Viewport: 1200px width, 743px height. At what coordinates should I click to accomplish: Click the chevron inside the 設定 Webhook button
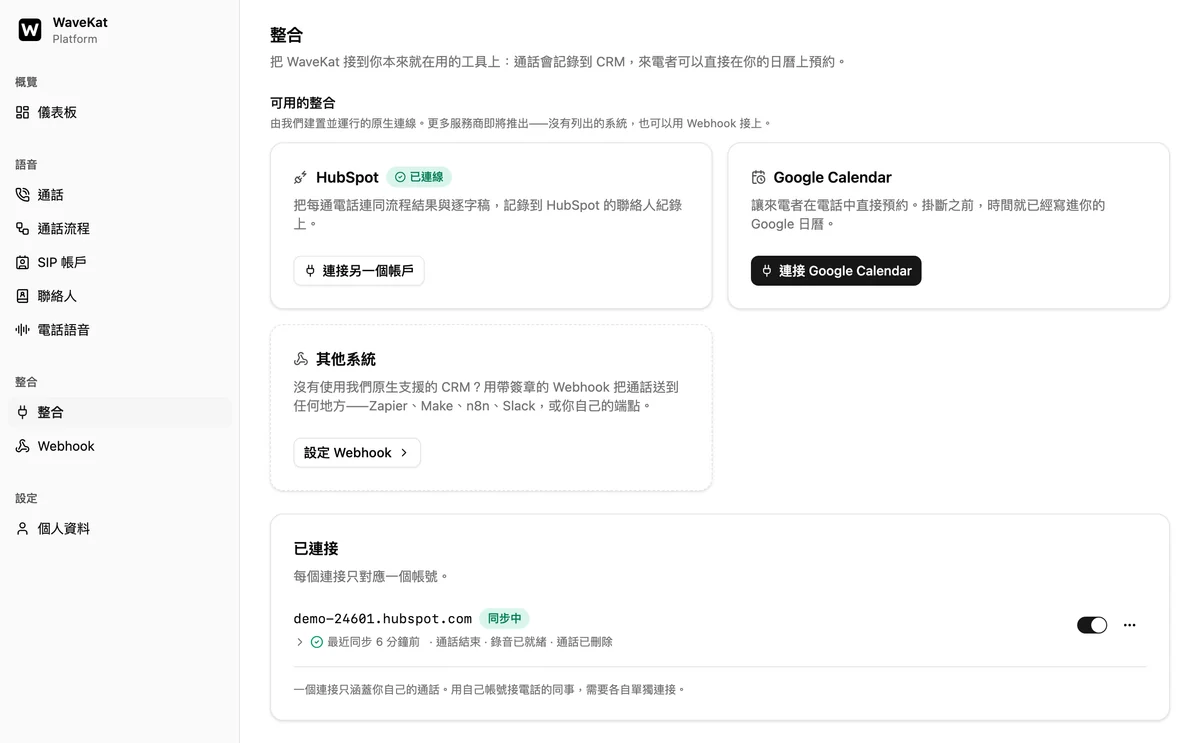pyautogui.click(x=404, y=453)
